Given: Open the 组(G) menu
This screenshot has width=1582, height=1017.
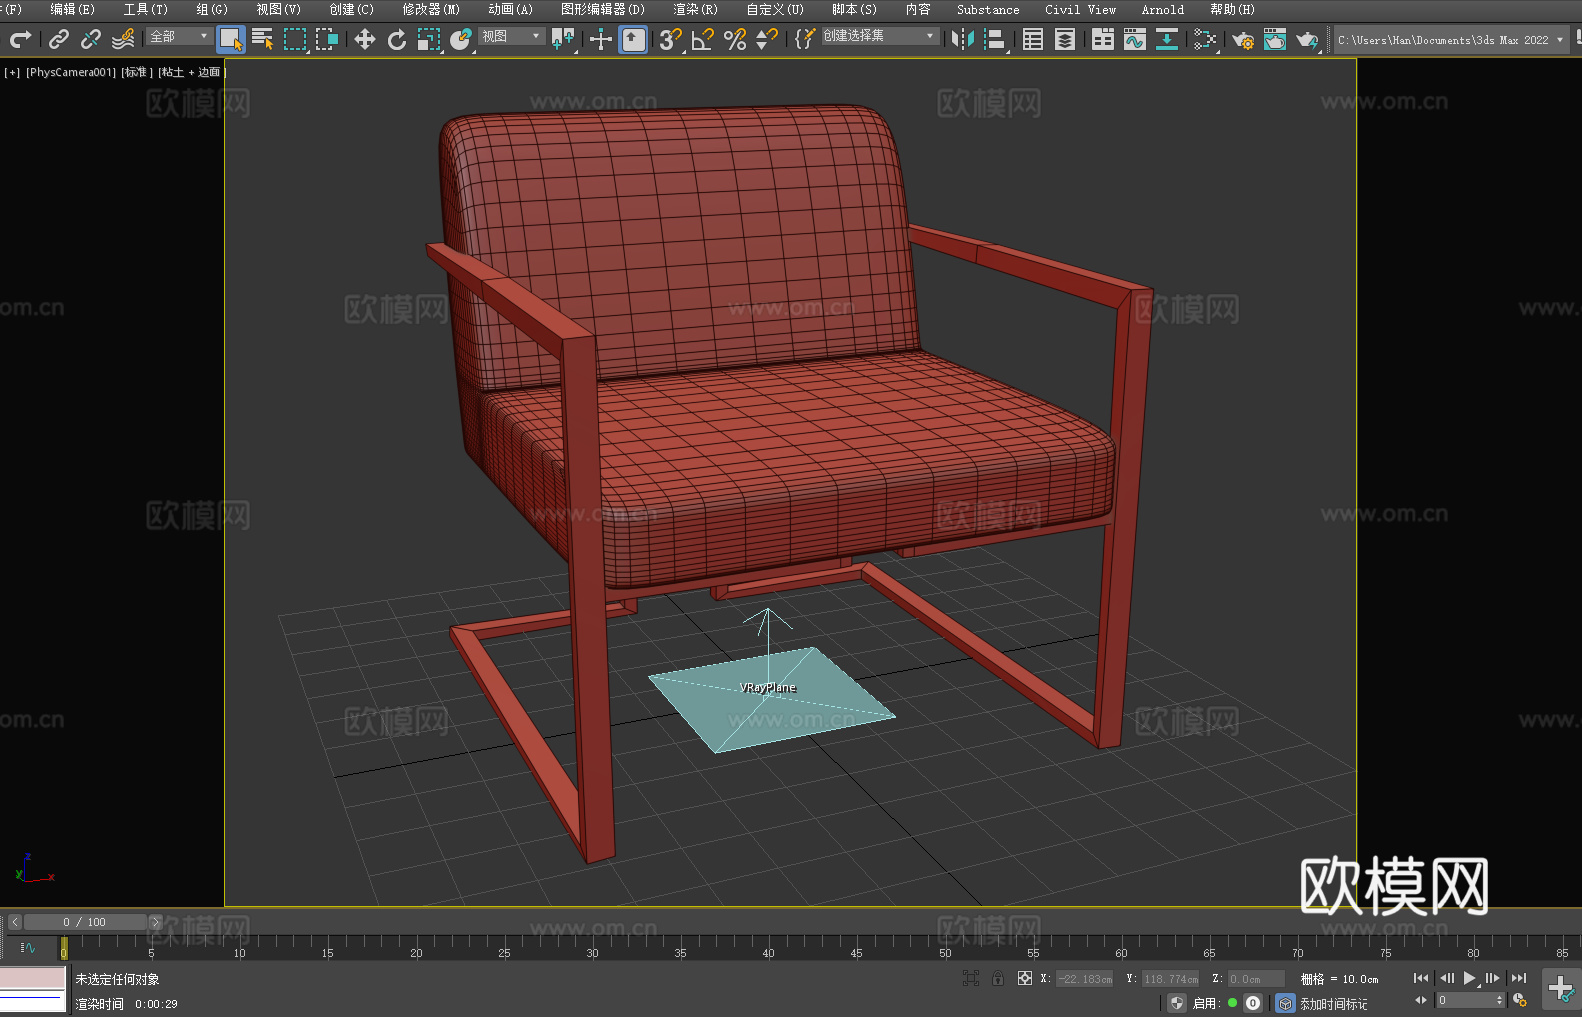Looking at the screenshot, I should [212, 9].
